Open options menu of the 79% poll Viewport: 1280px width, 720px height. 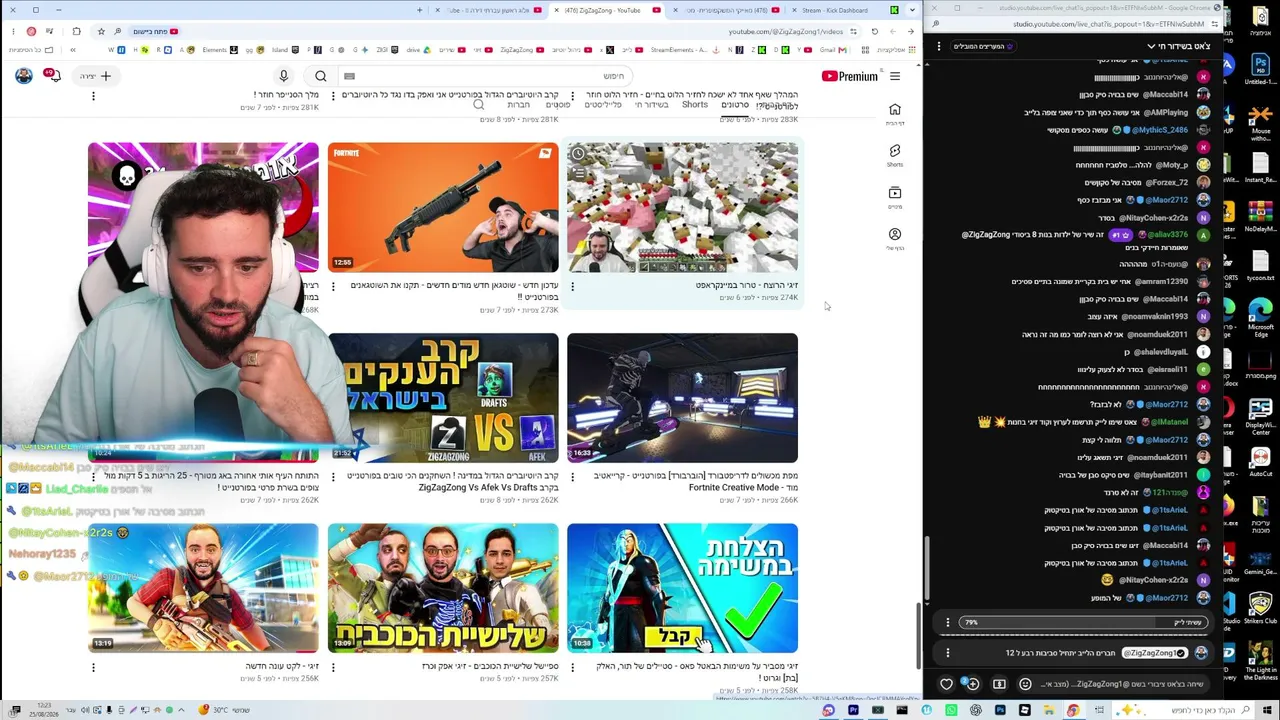point(948,623)
